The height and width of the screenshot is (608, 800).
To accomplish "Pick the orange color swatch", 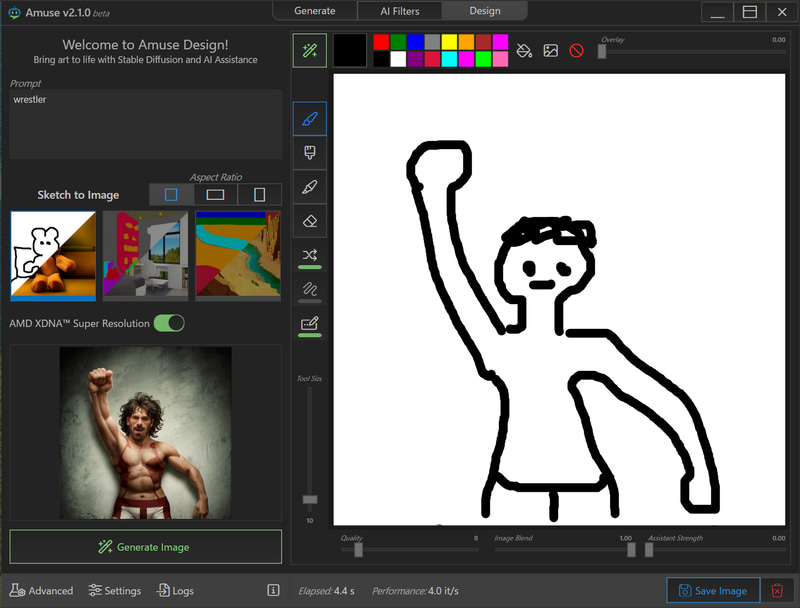I will (466, 42).
